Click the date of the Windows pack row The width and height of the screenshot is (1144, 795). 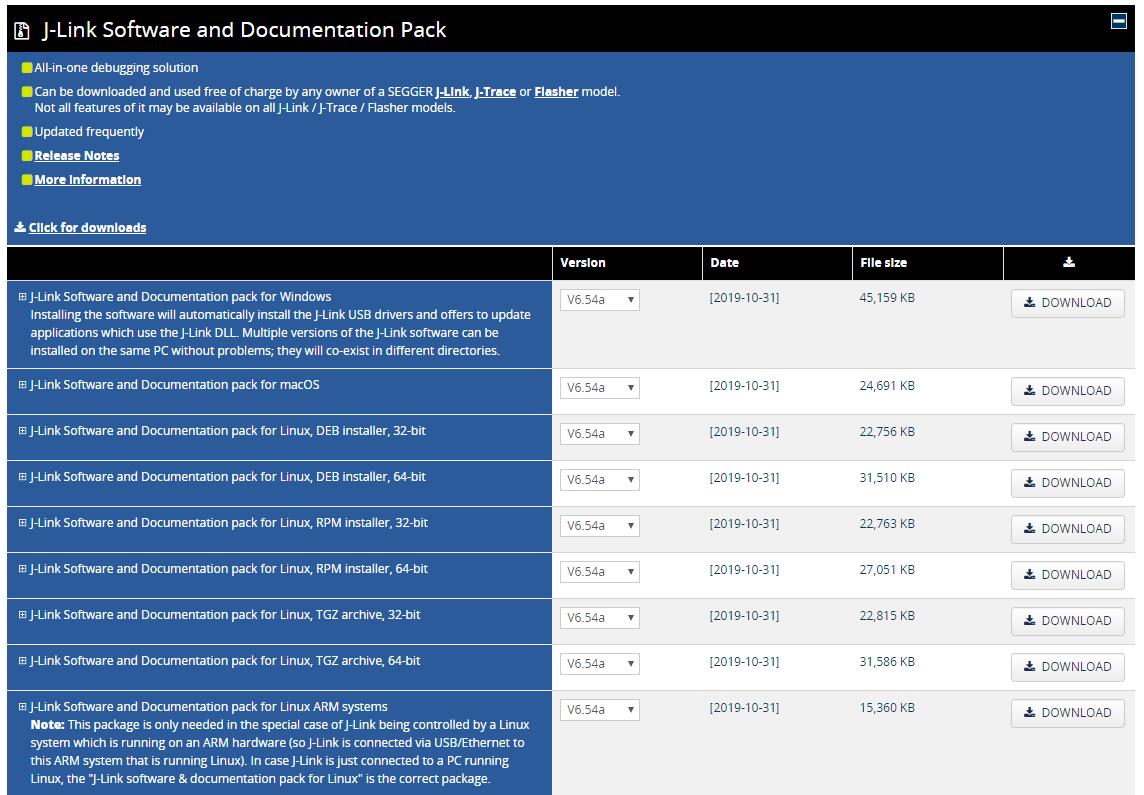(744, 298)
